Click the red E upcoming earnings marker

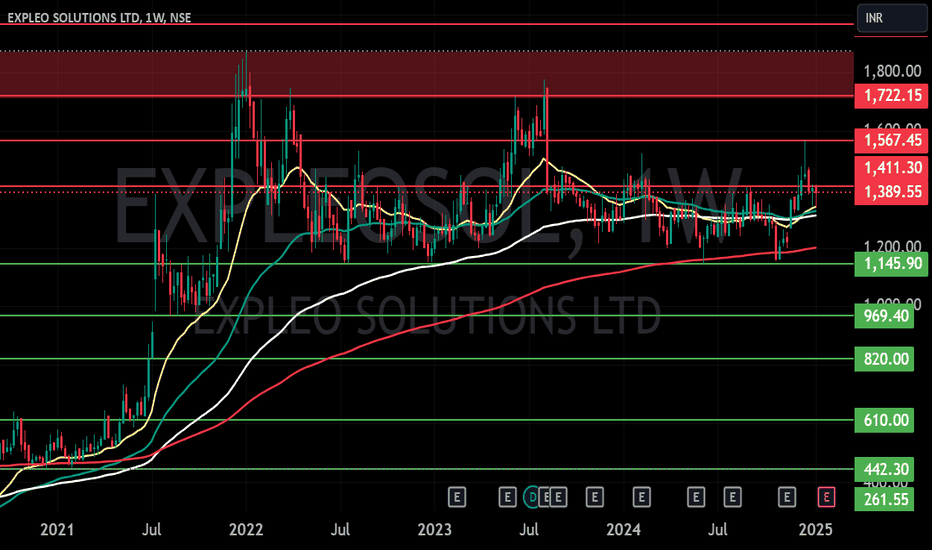click(x=826, y=497)
